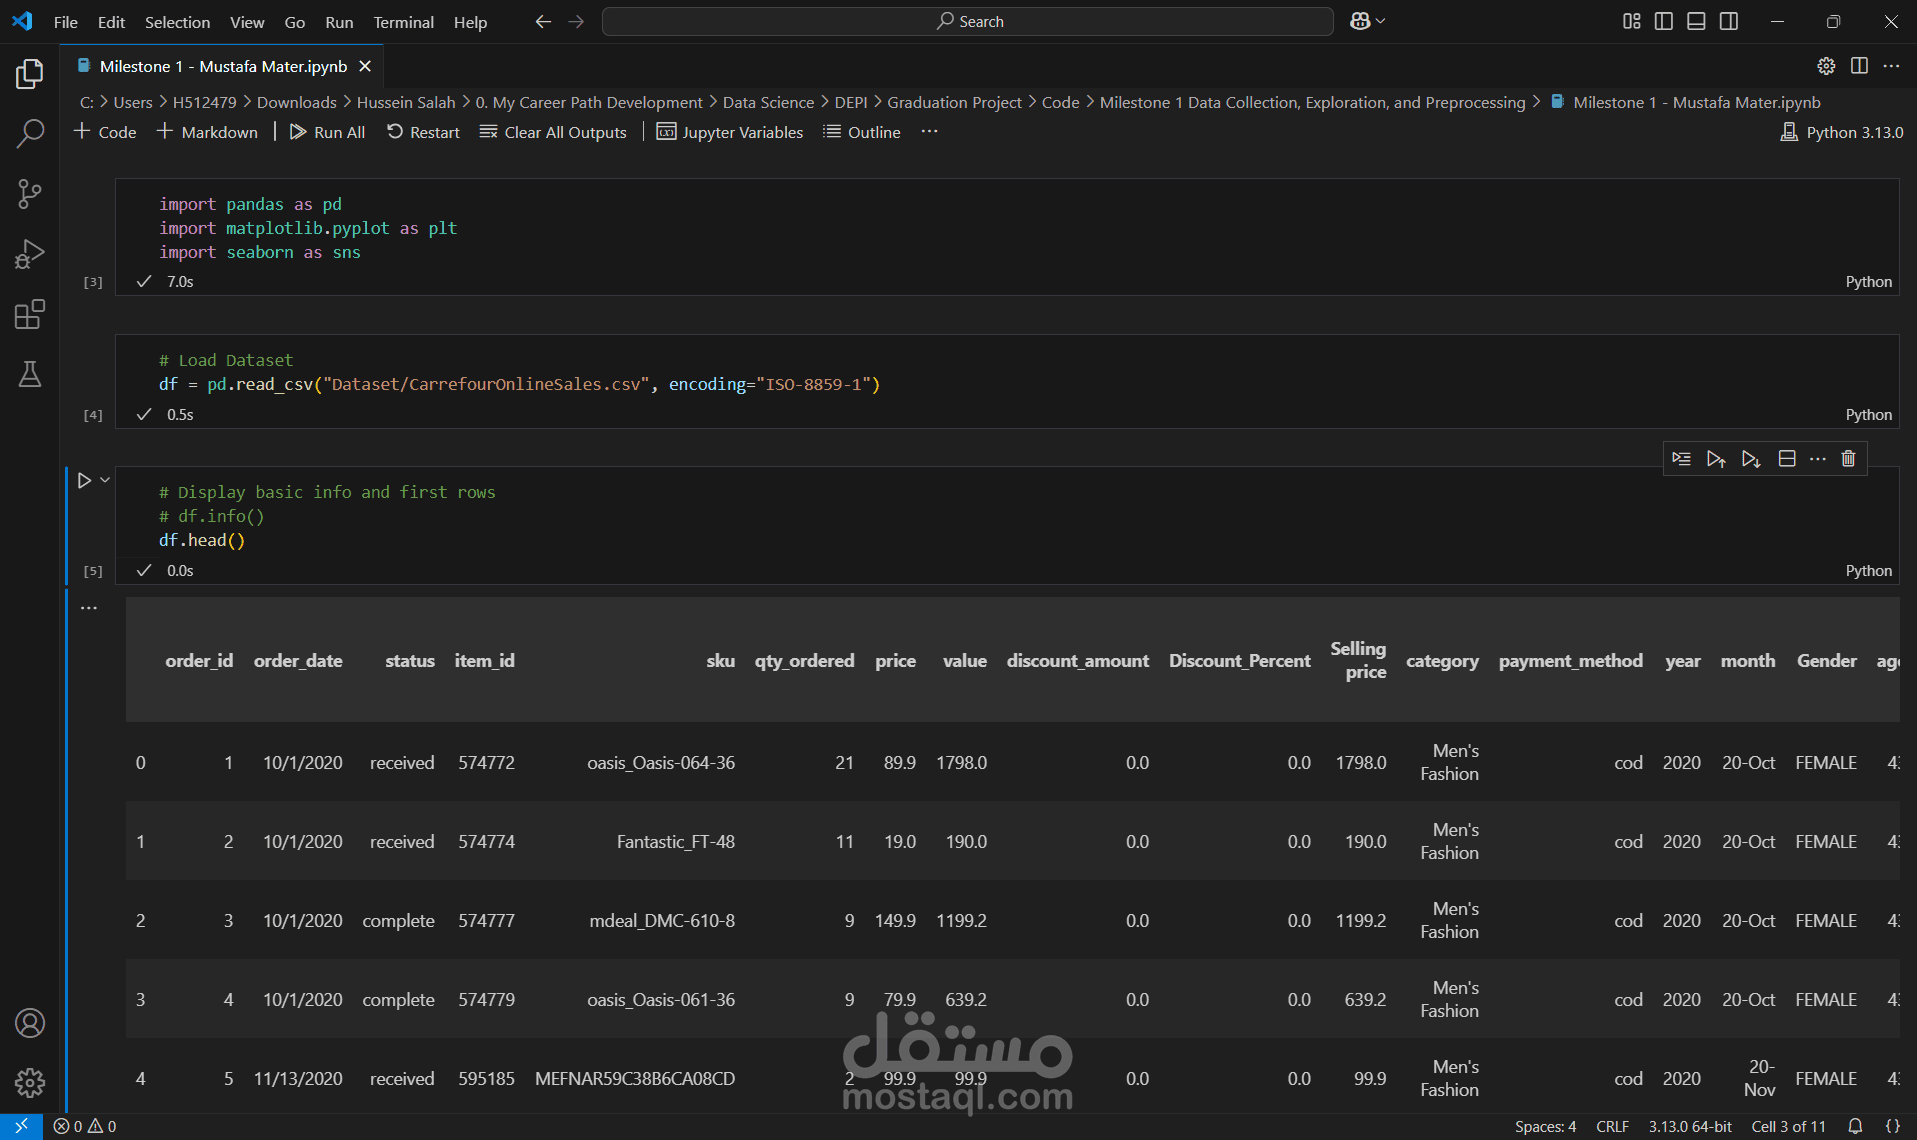Change Python language mode of df.head cell

tap(1868, 571)
